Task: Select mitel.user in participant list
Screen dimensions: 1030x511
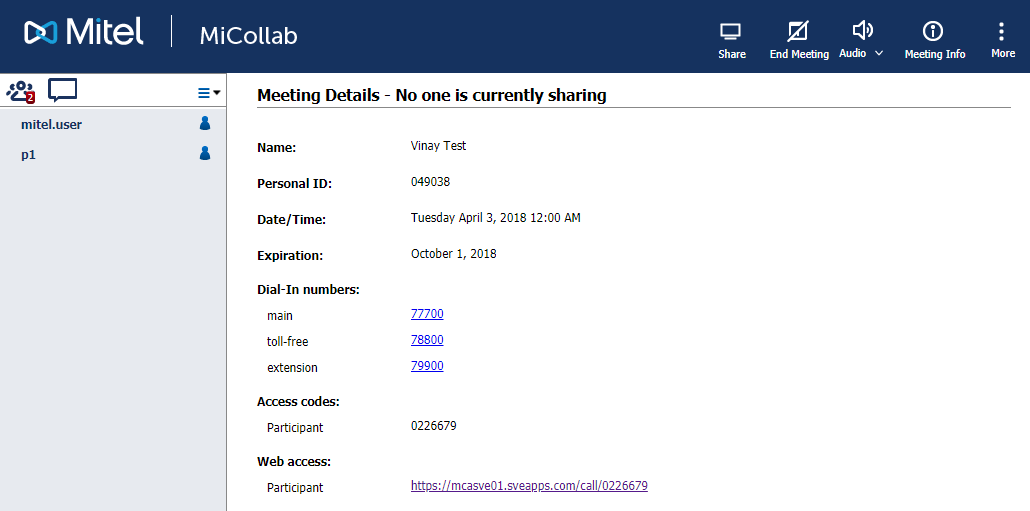Action: click(51, 125)
